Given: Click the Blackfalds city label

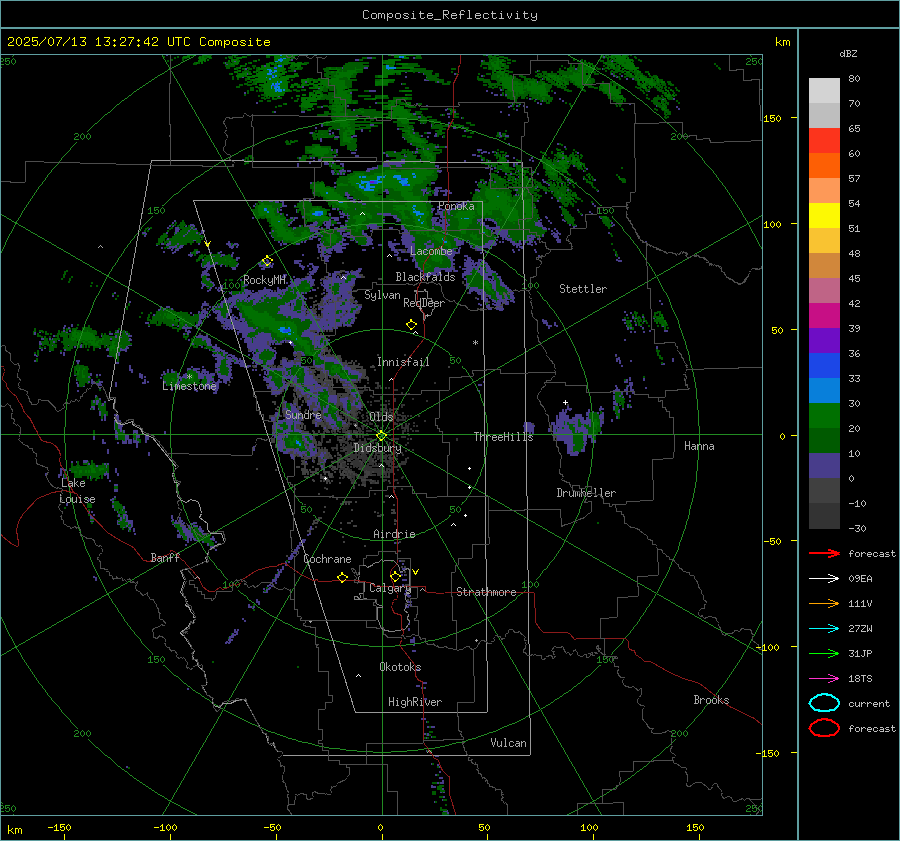Looking at the screenshot, I should pyautogui.click(x=425, y=277).
